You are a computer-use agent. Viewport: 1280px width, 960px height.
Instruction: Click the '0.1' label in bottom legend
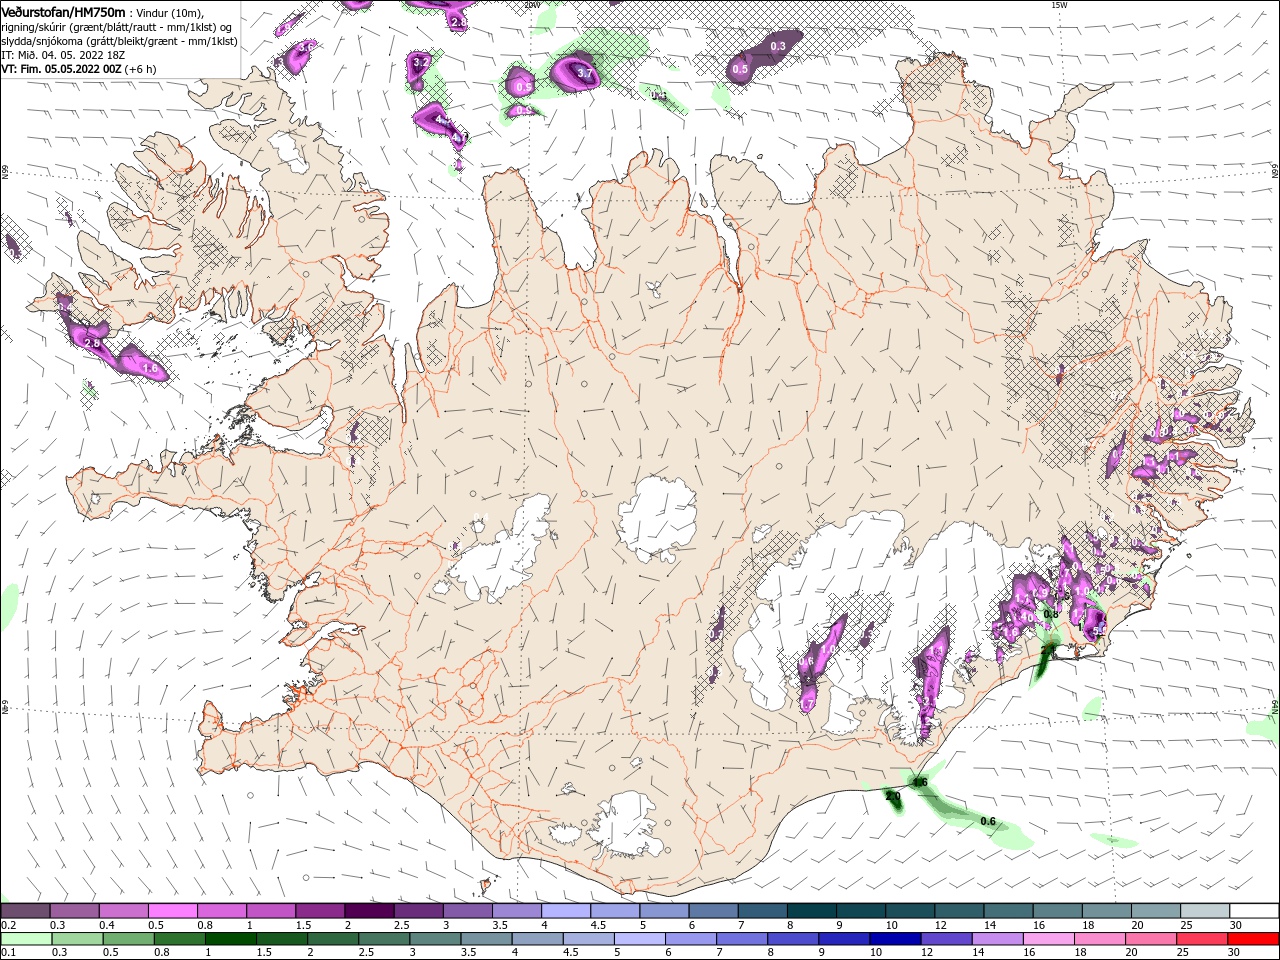8,953
